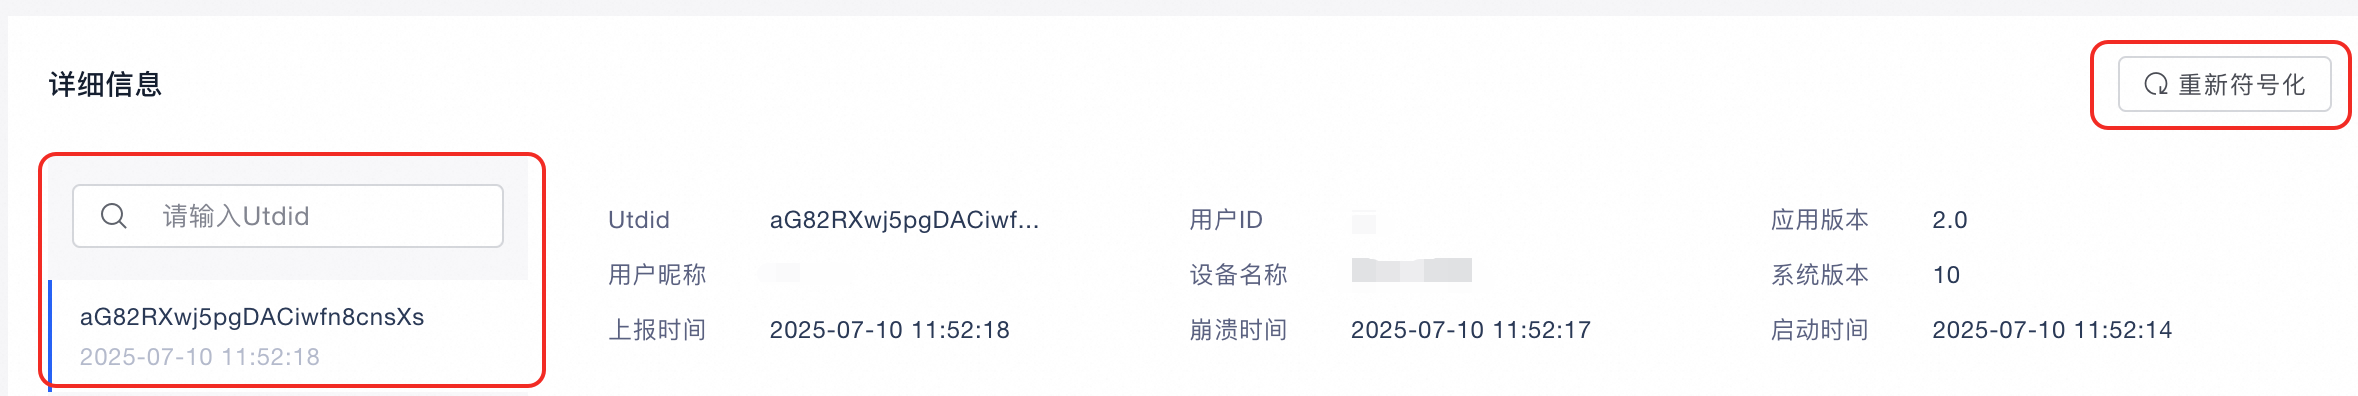Click the 用户ID field label

1226,220
